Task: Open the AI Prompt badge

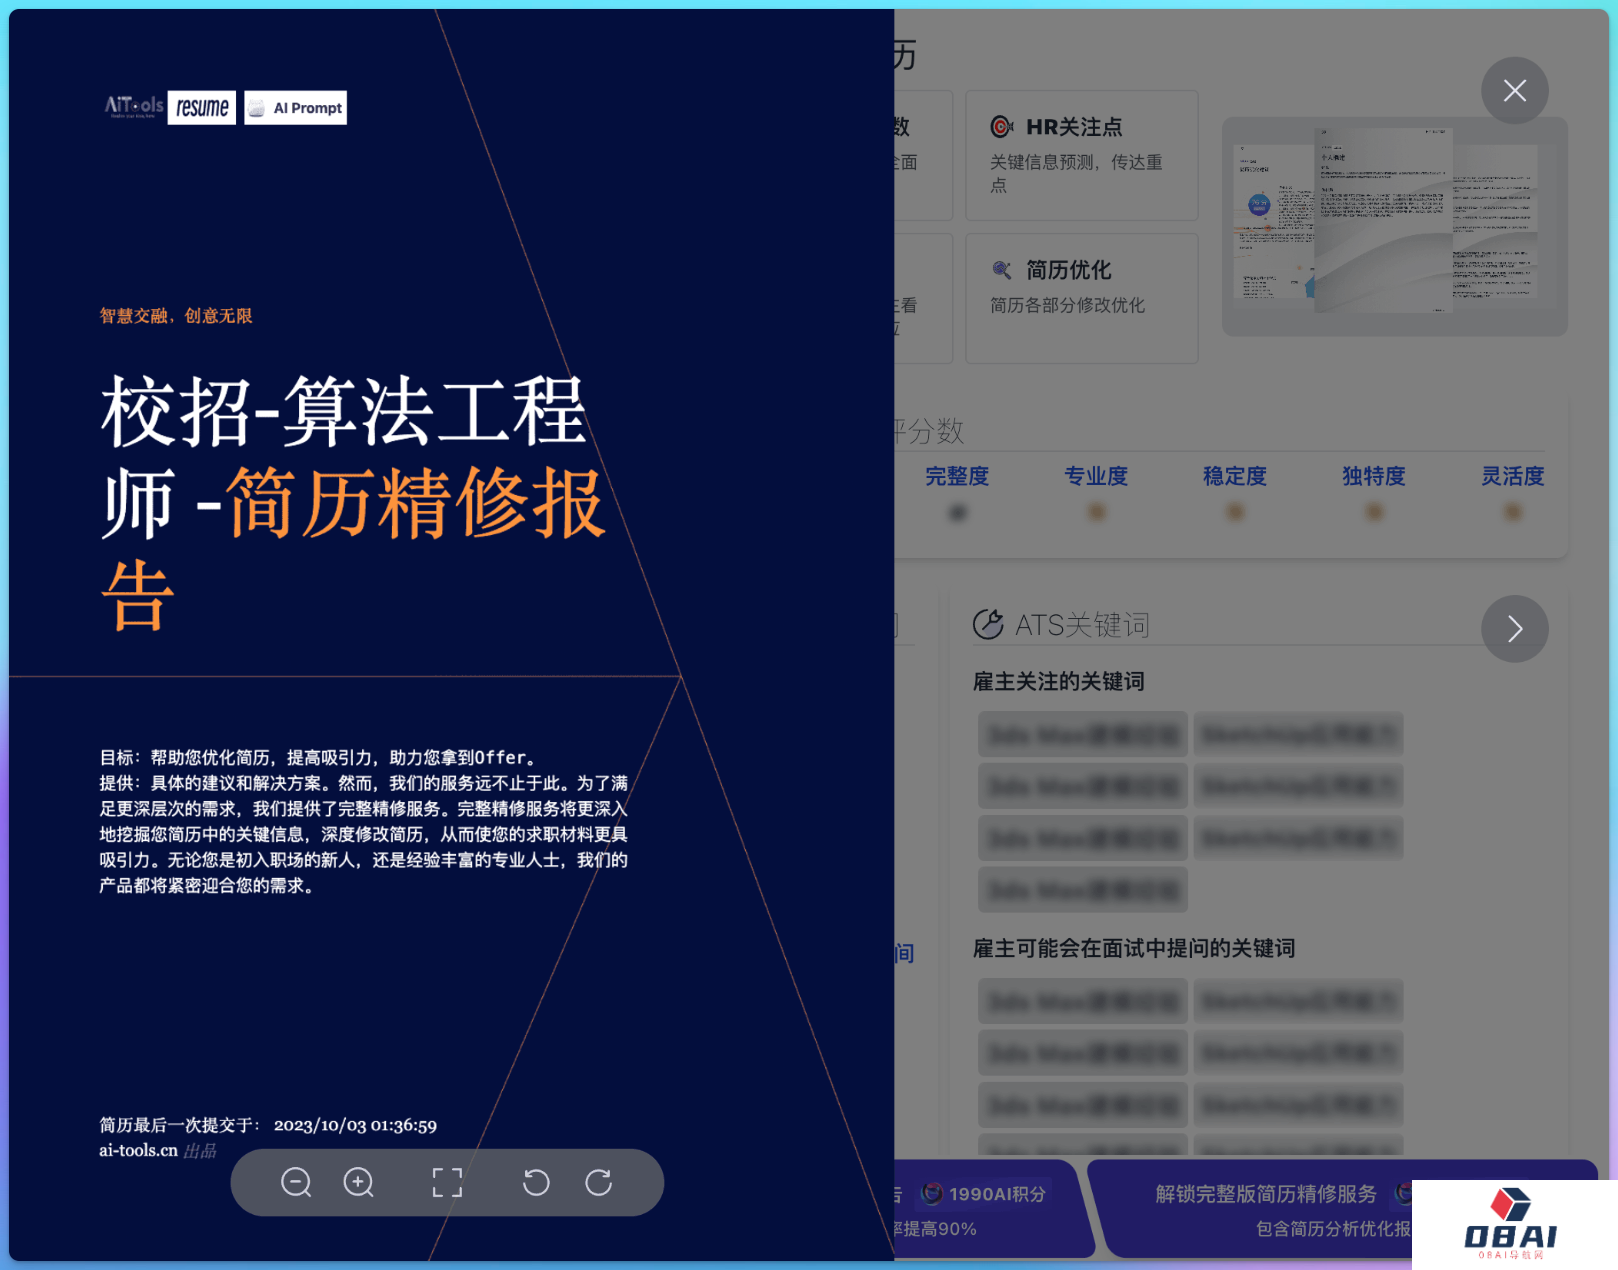Action: pos(296,108)
